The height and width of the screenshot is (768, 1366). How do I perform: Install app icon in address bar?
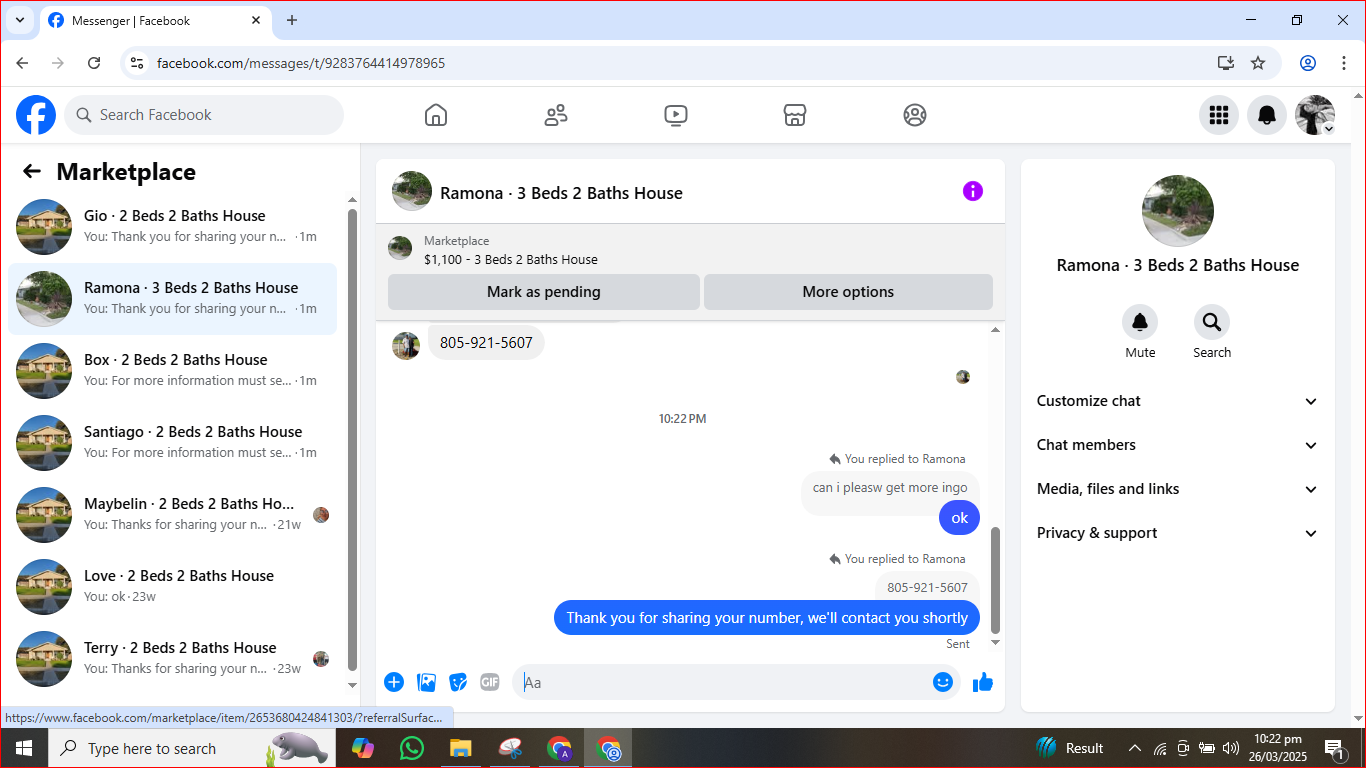coord(1226,63)
